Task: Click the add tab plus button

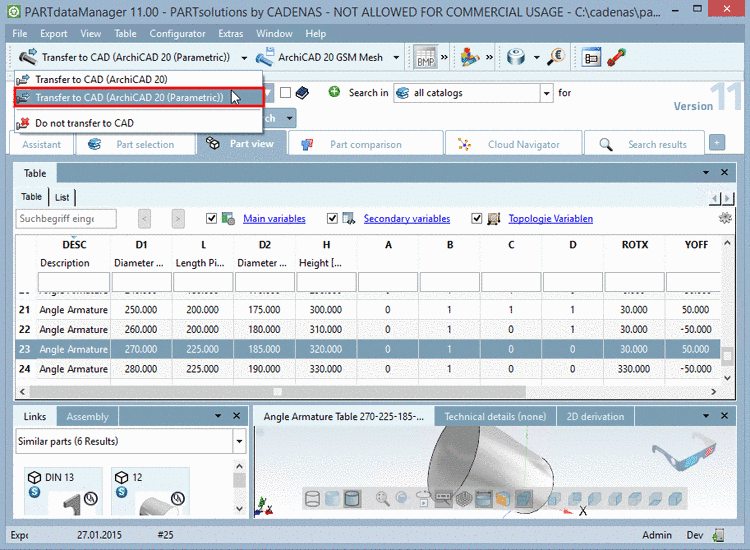Action: click(716, 143)
